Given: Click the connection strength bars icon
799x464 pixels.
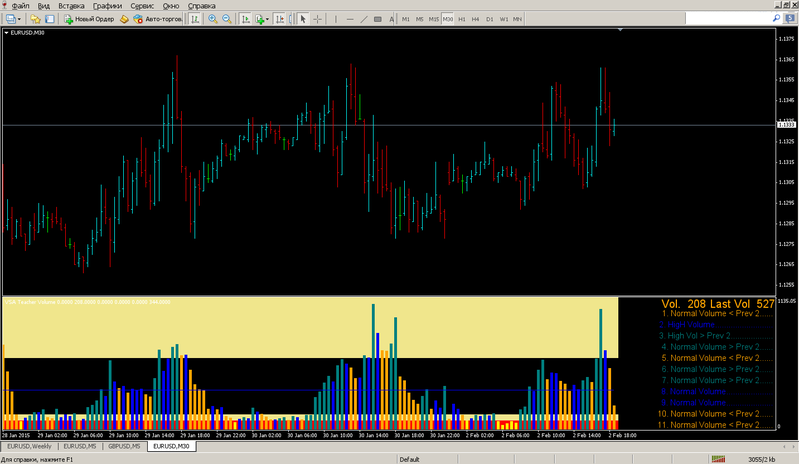Looking at the screenshot, I should [718, 459].
